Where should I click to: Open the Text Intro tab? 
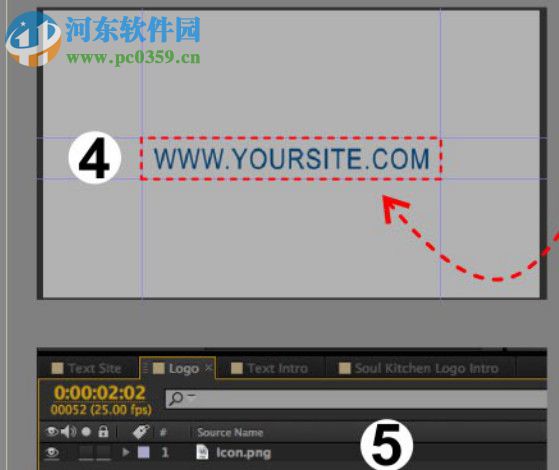click(x=270, y=368)
